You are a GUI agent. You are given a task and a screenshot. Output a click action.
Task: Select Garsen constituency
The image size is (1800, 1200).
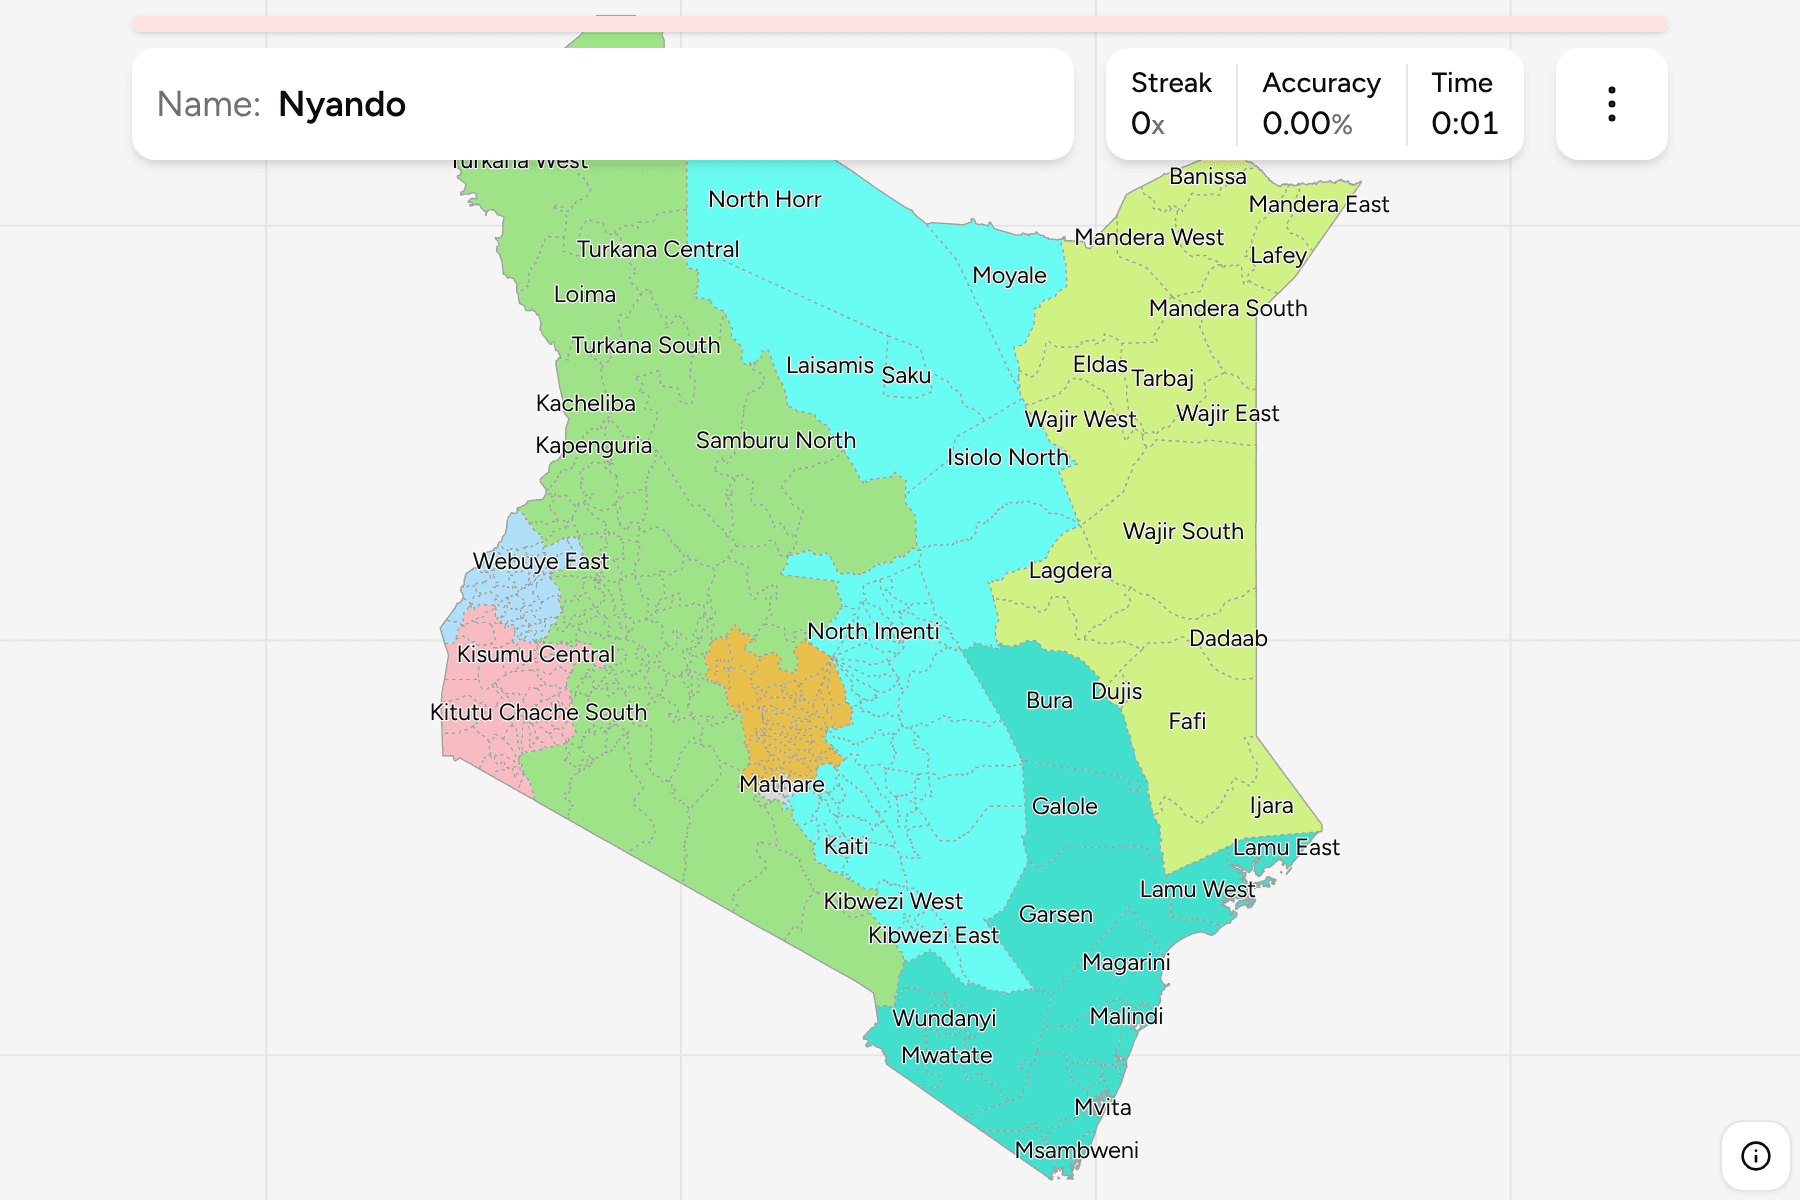click(1056, 914)
